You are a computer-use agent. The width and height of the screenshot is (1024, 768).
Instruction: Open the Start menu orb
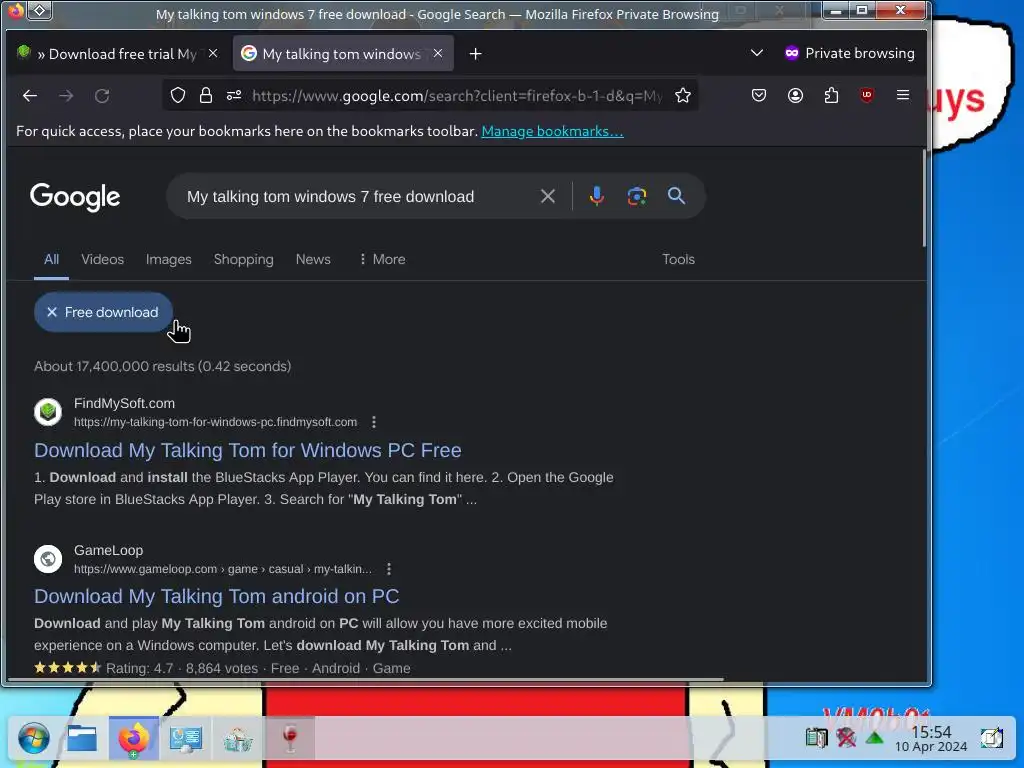(x=33, y=739)
